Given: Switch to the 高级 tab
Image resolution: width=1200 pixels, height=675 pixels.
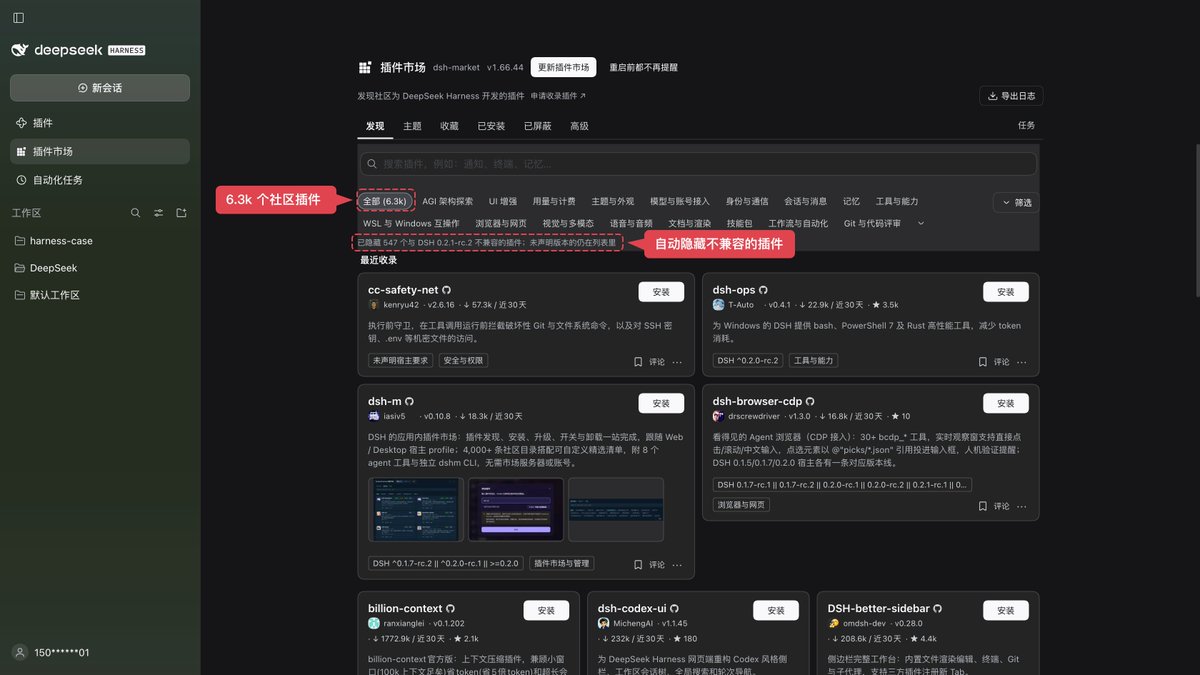Looking at the screenshot, I should (x=579, y=126).
